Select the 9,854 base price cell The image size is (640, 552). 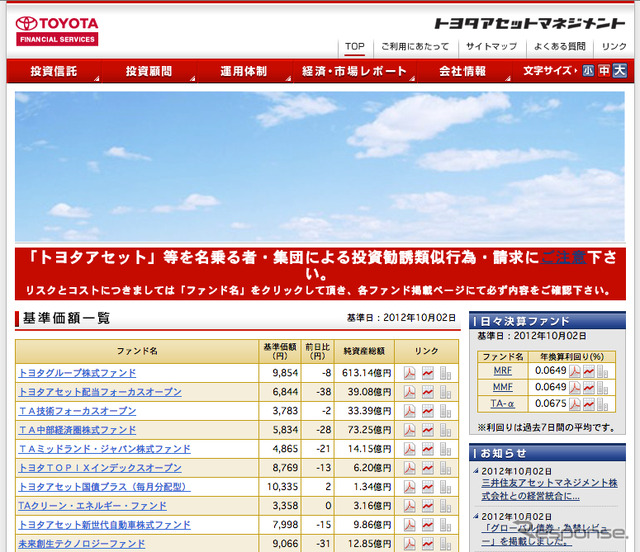coord(280,373)
